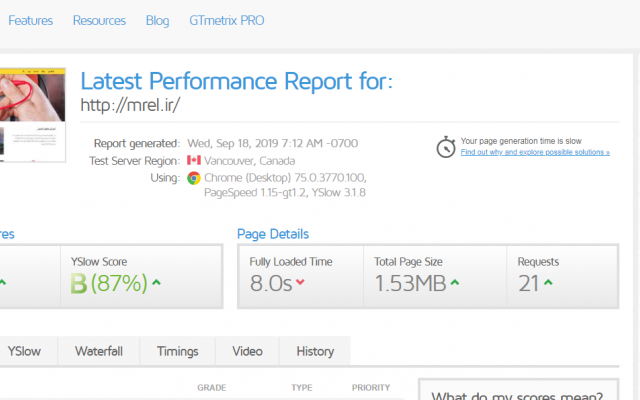Click the Canada flag icon
The image size is (640, 400).
pyautogui.click(x=194, y=160)
